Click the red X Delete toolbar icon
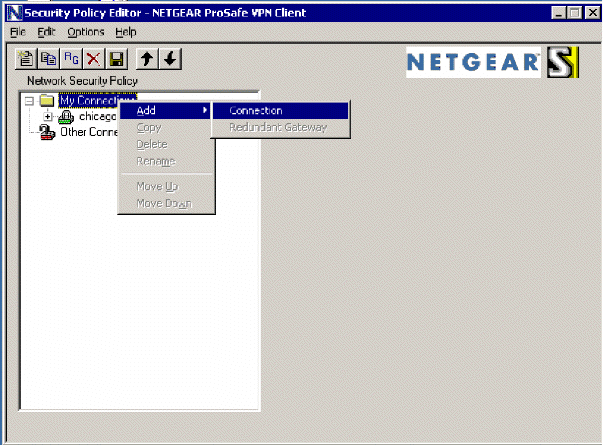This screenshot has height=446, width=604. tap(94, 59)
